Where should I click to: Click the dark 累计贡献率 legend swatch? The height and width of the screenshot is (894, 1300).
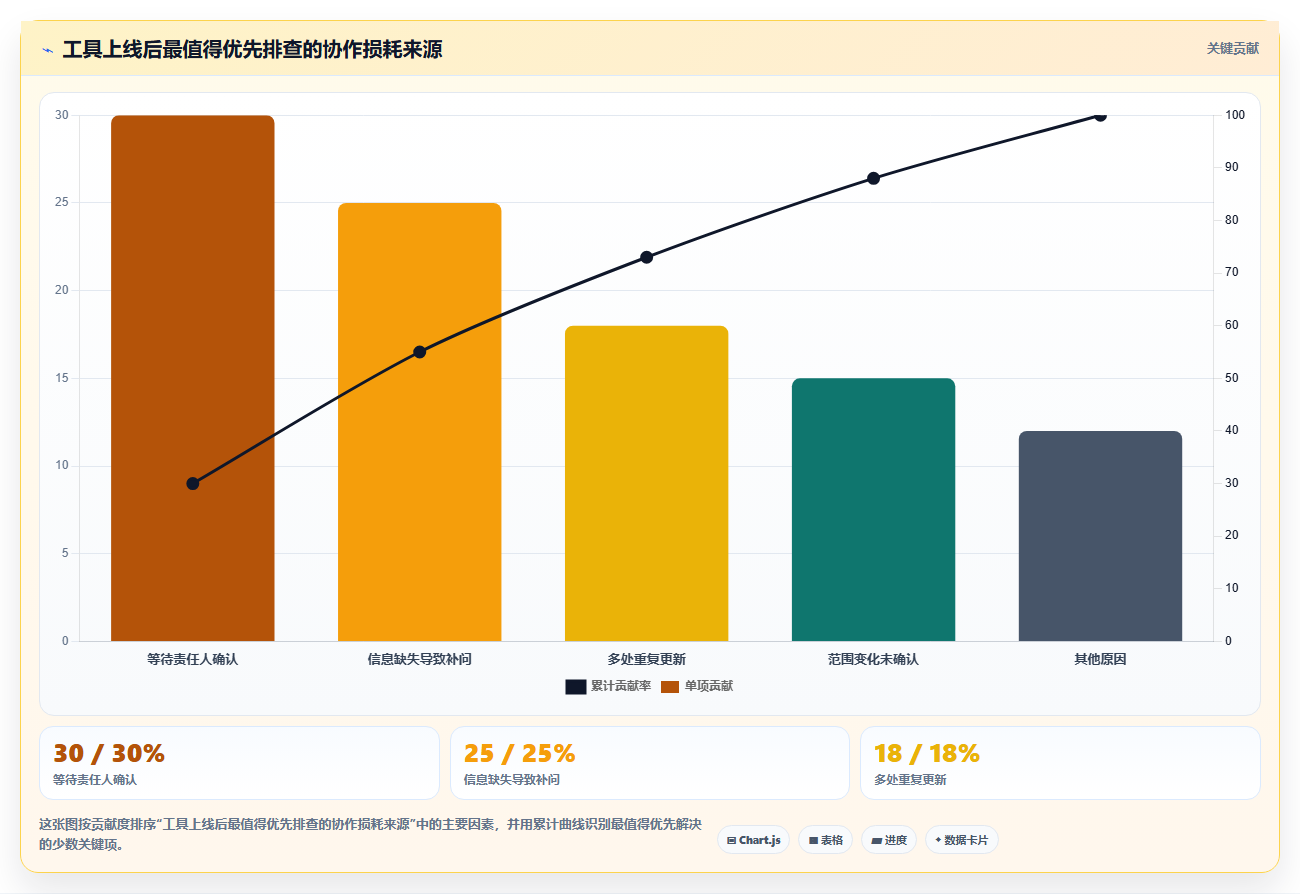click(575, 686)
